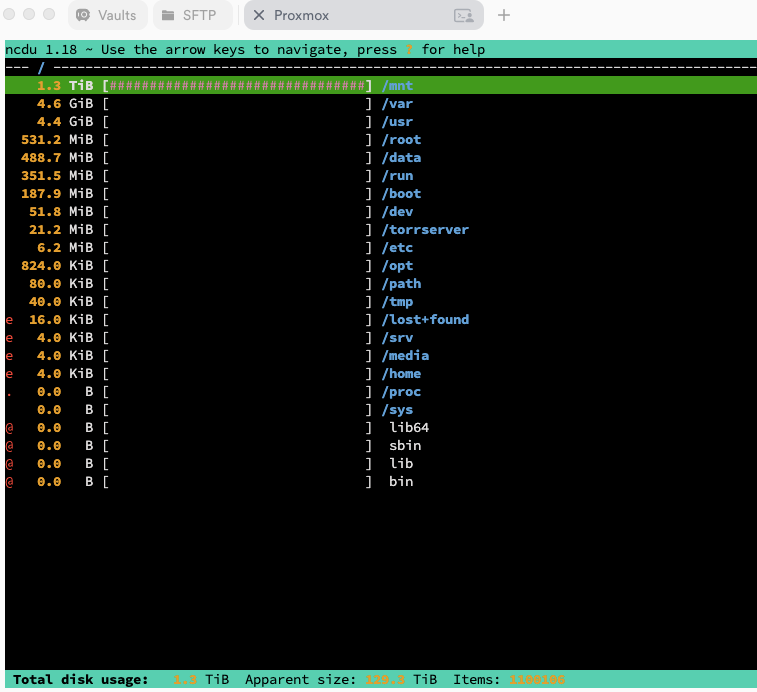Close the Proxmox tab
The width and height of the screenshot is (757, 692).
tap(259, 15)
